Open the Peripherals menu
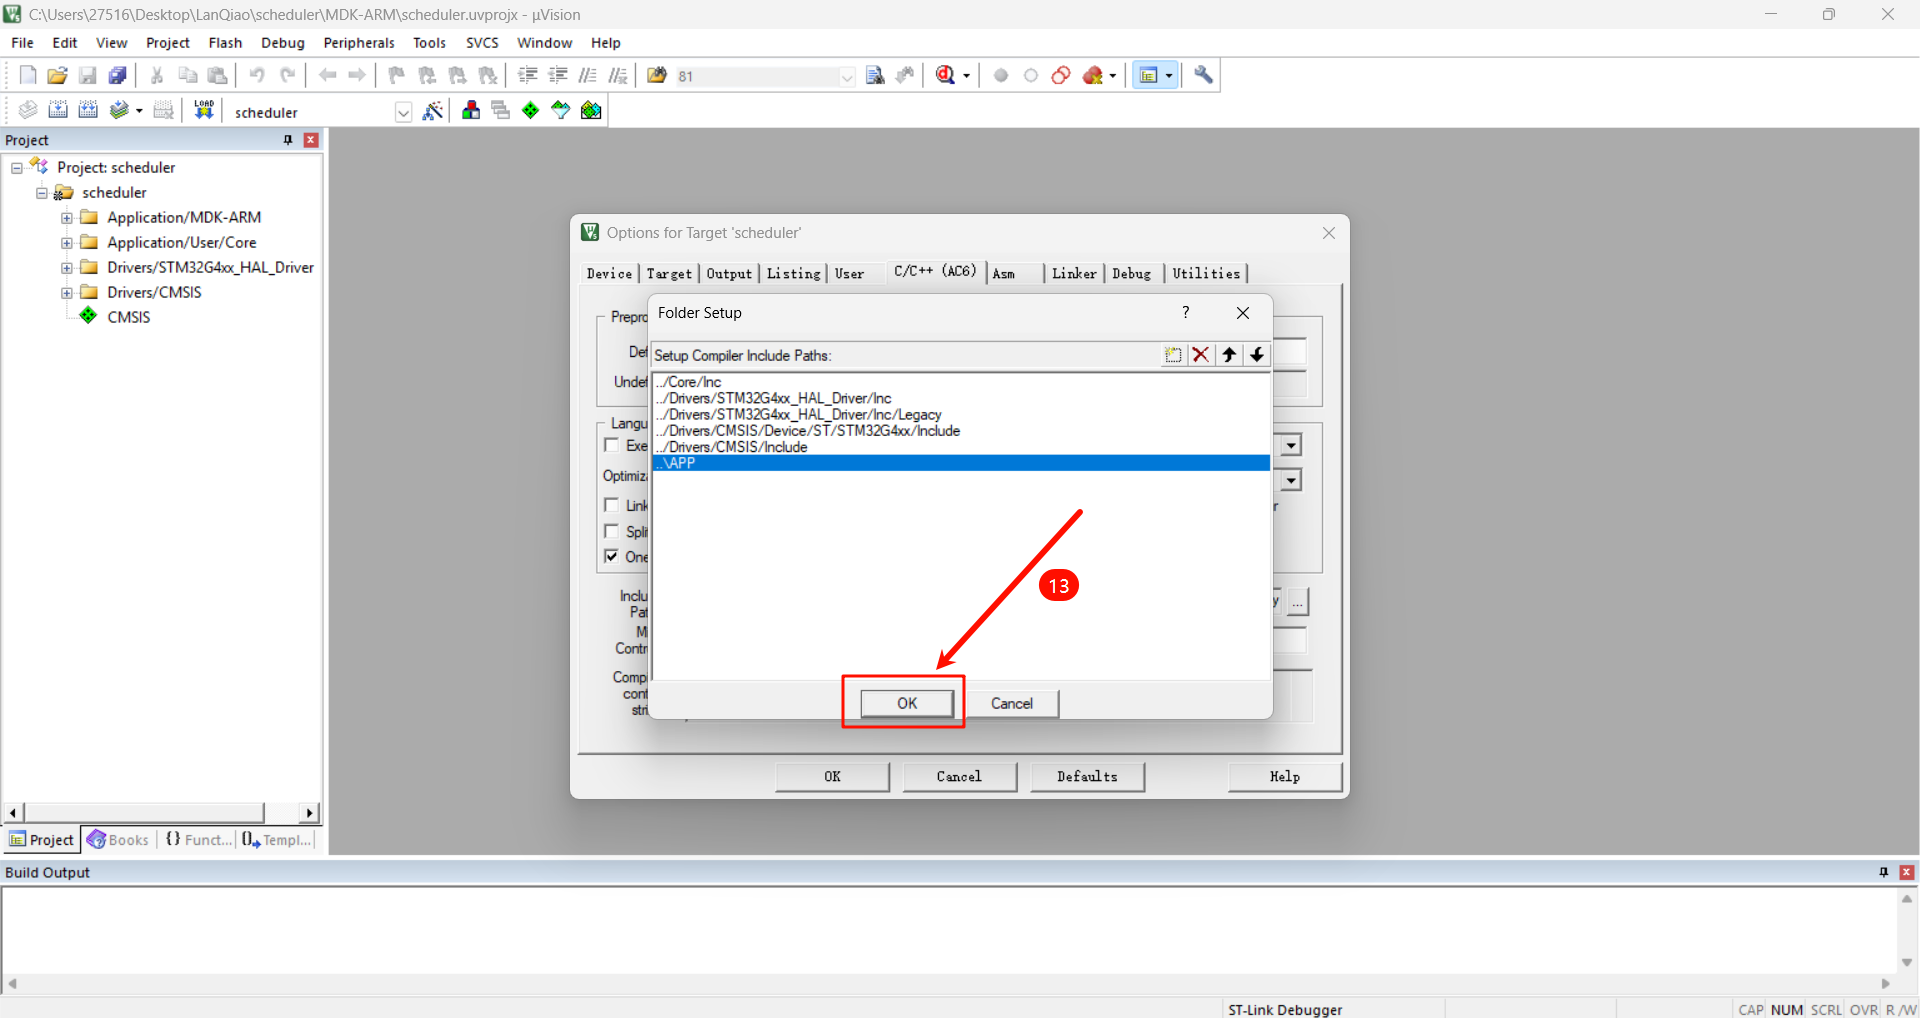Image resolution: width=1920 pixels, height=1018 pixels. pyautogui.click(x=358, y=43)
